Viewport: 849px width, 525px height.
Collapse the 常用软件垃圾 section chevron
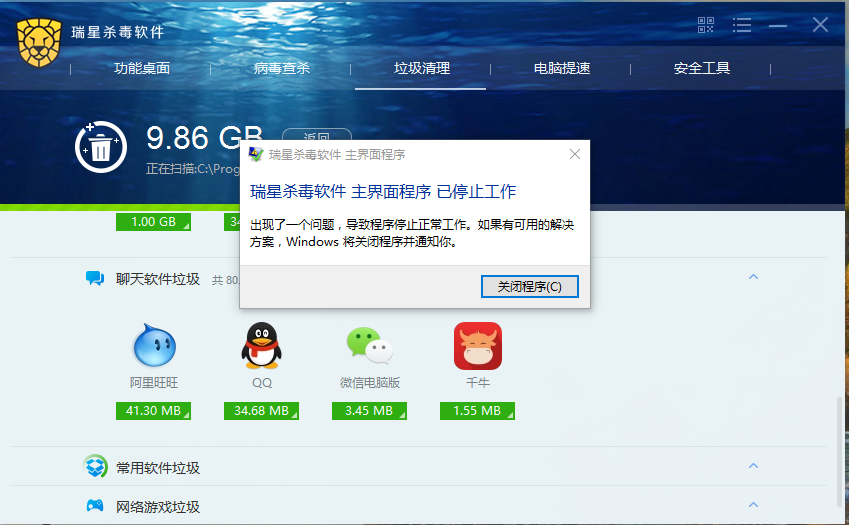[753, 465]
